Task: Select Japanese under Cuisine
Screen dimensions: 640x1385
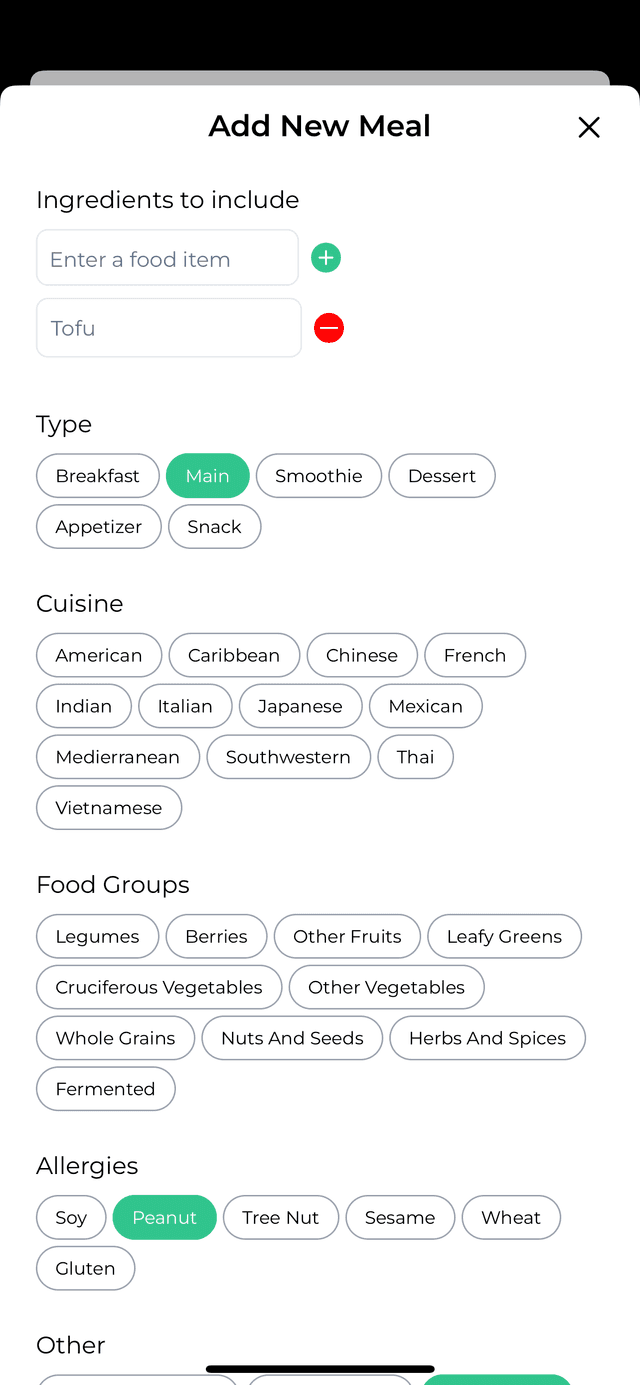Action: 300,705
